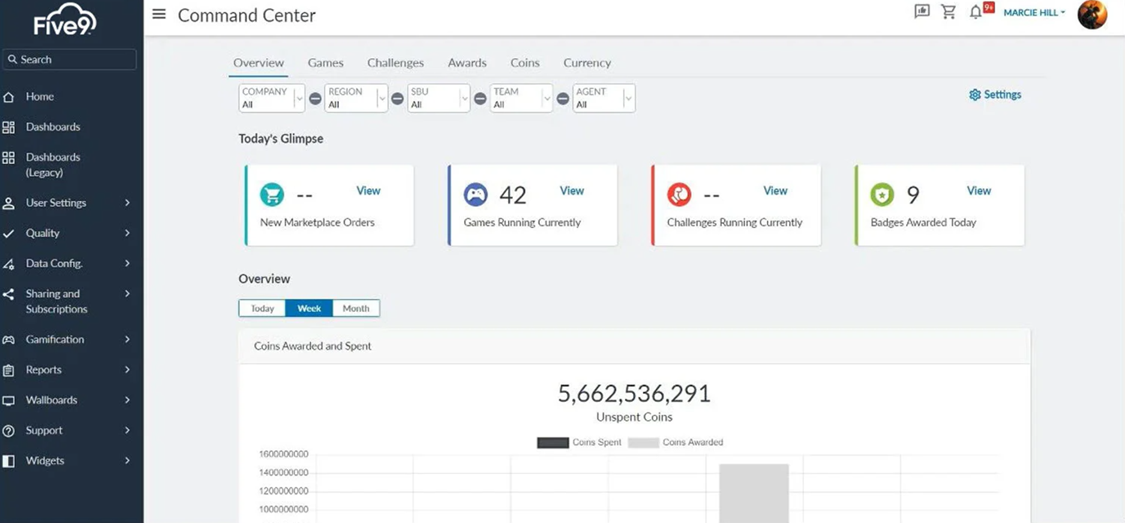Select the Today time range toggle
Image resolution: width=1125 pixels, height=523 pixels.
tap(262, 308)
